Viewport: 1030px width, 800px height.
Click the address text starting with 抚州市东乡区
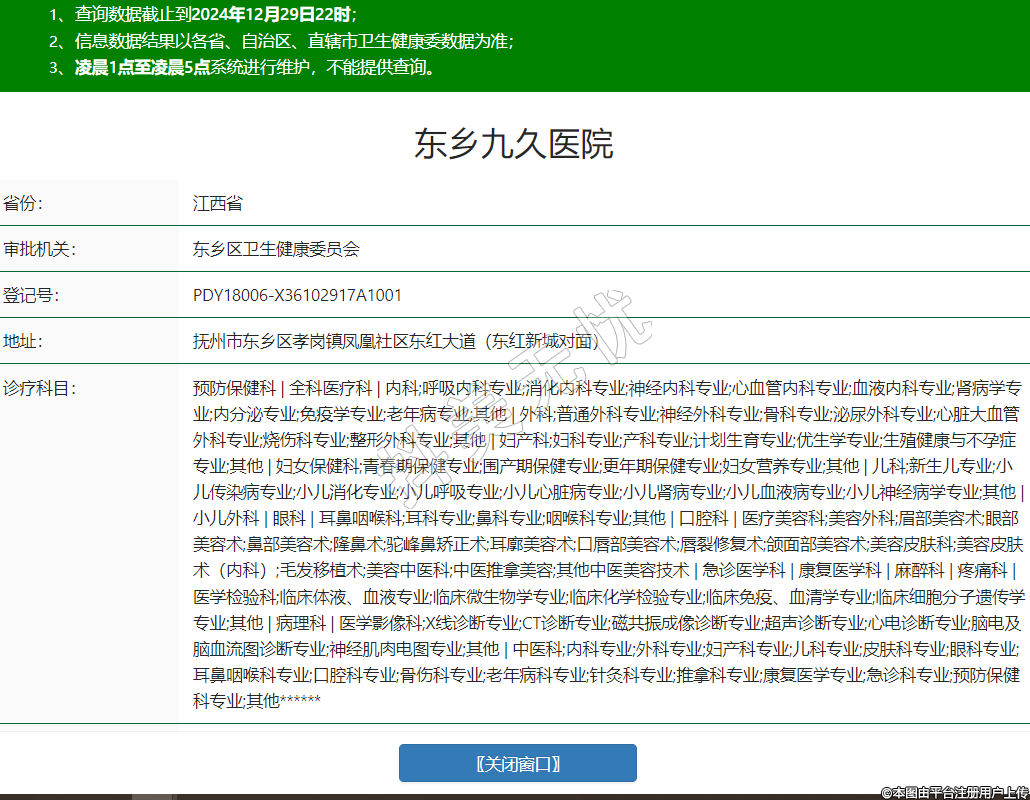(x=396, y=341)
